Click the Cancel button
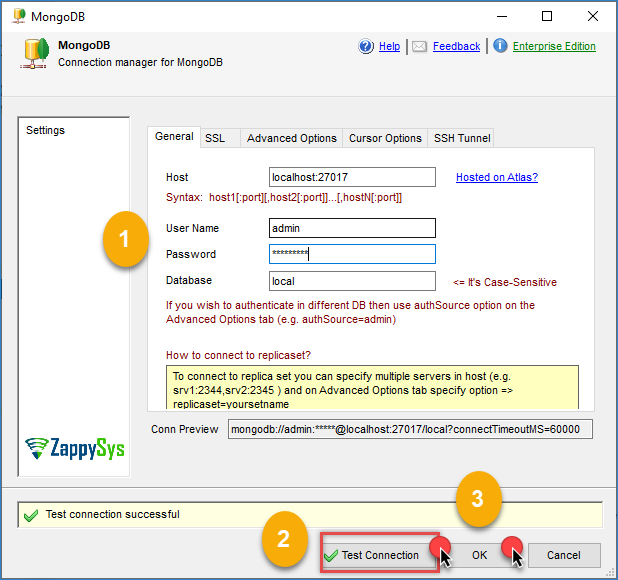The image size is (618, 580). click(564, 555)
